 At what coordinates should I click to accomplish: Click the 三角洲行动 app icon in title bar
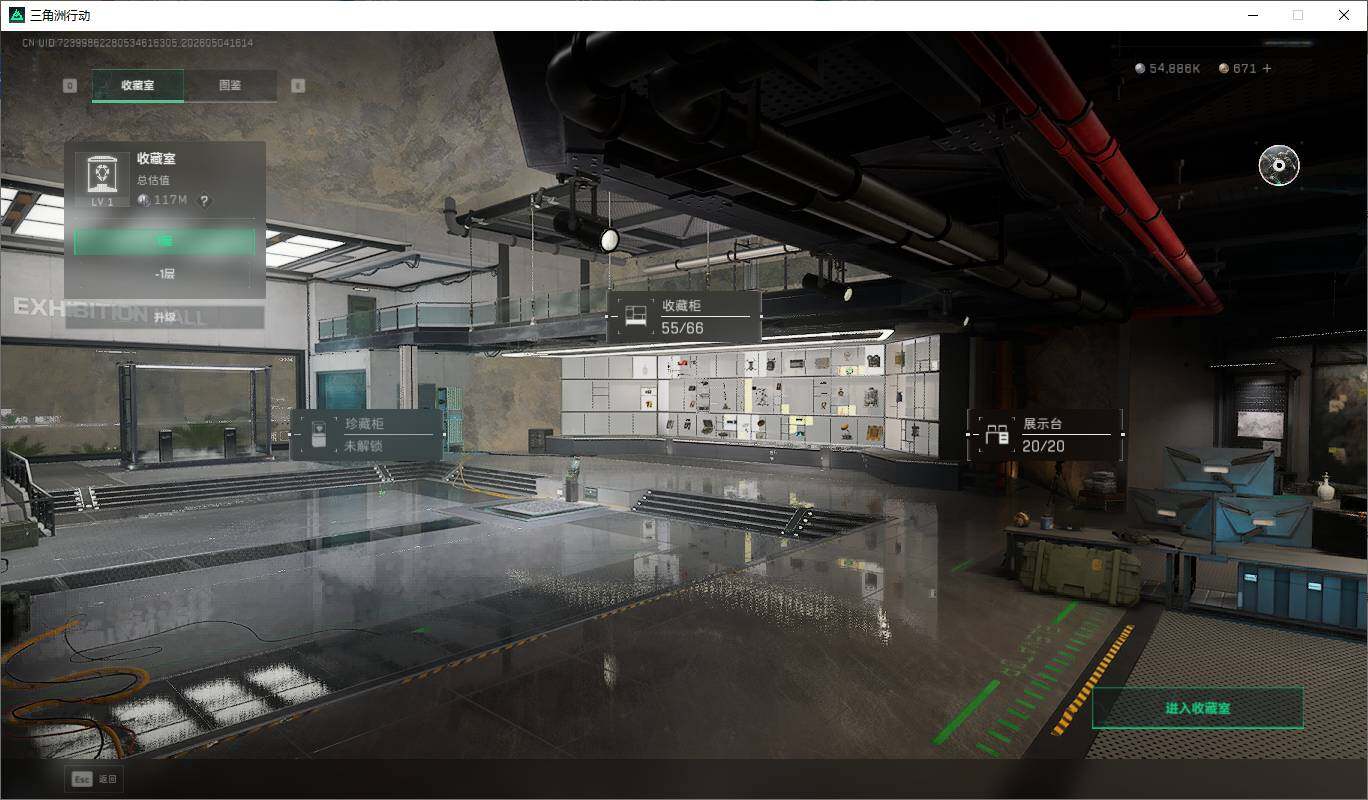click(16, 15)
